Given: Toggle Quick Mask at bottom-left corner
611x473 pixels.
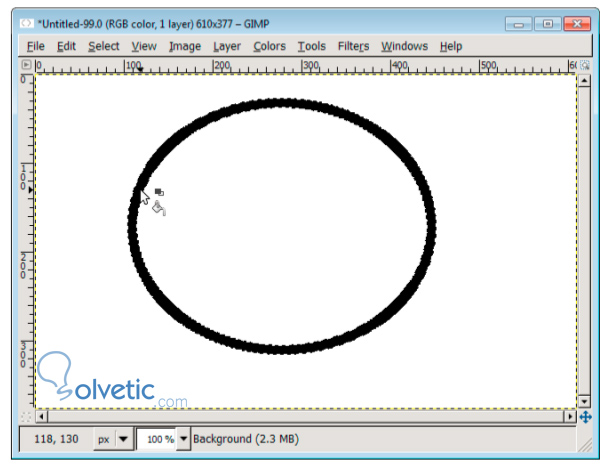Looking at the screenshot, I should [x=26, y=417].
